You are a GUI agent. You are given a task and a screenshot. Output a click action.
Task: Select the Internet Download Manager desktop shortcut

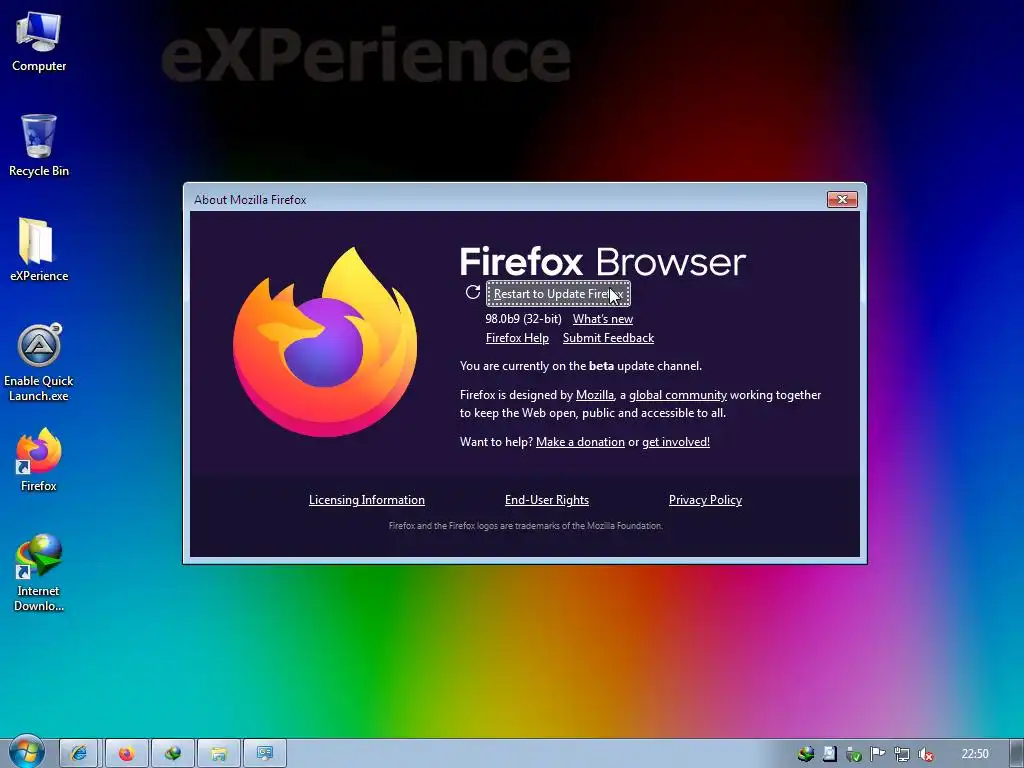tap(39, 572)
